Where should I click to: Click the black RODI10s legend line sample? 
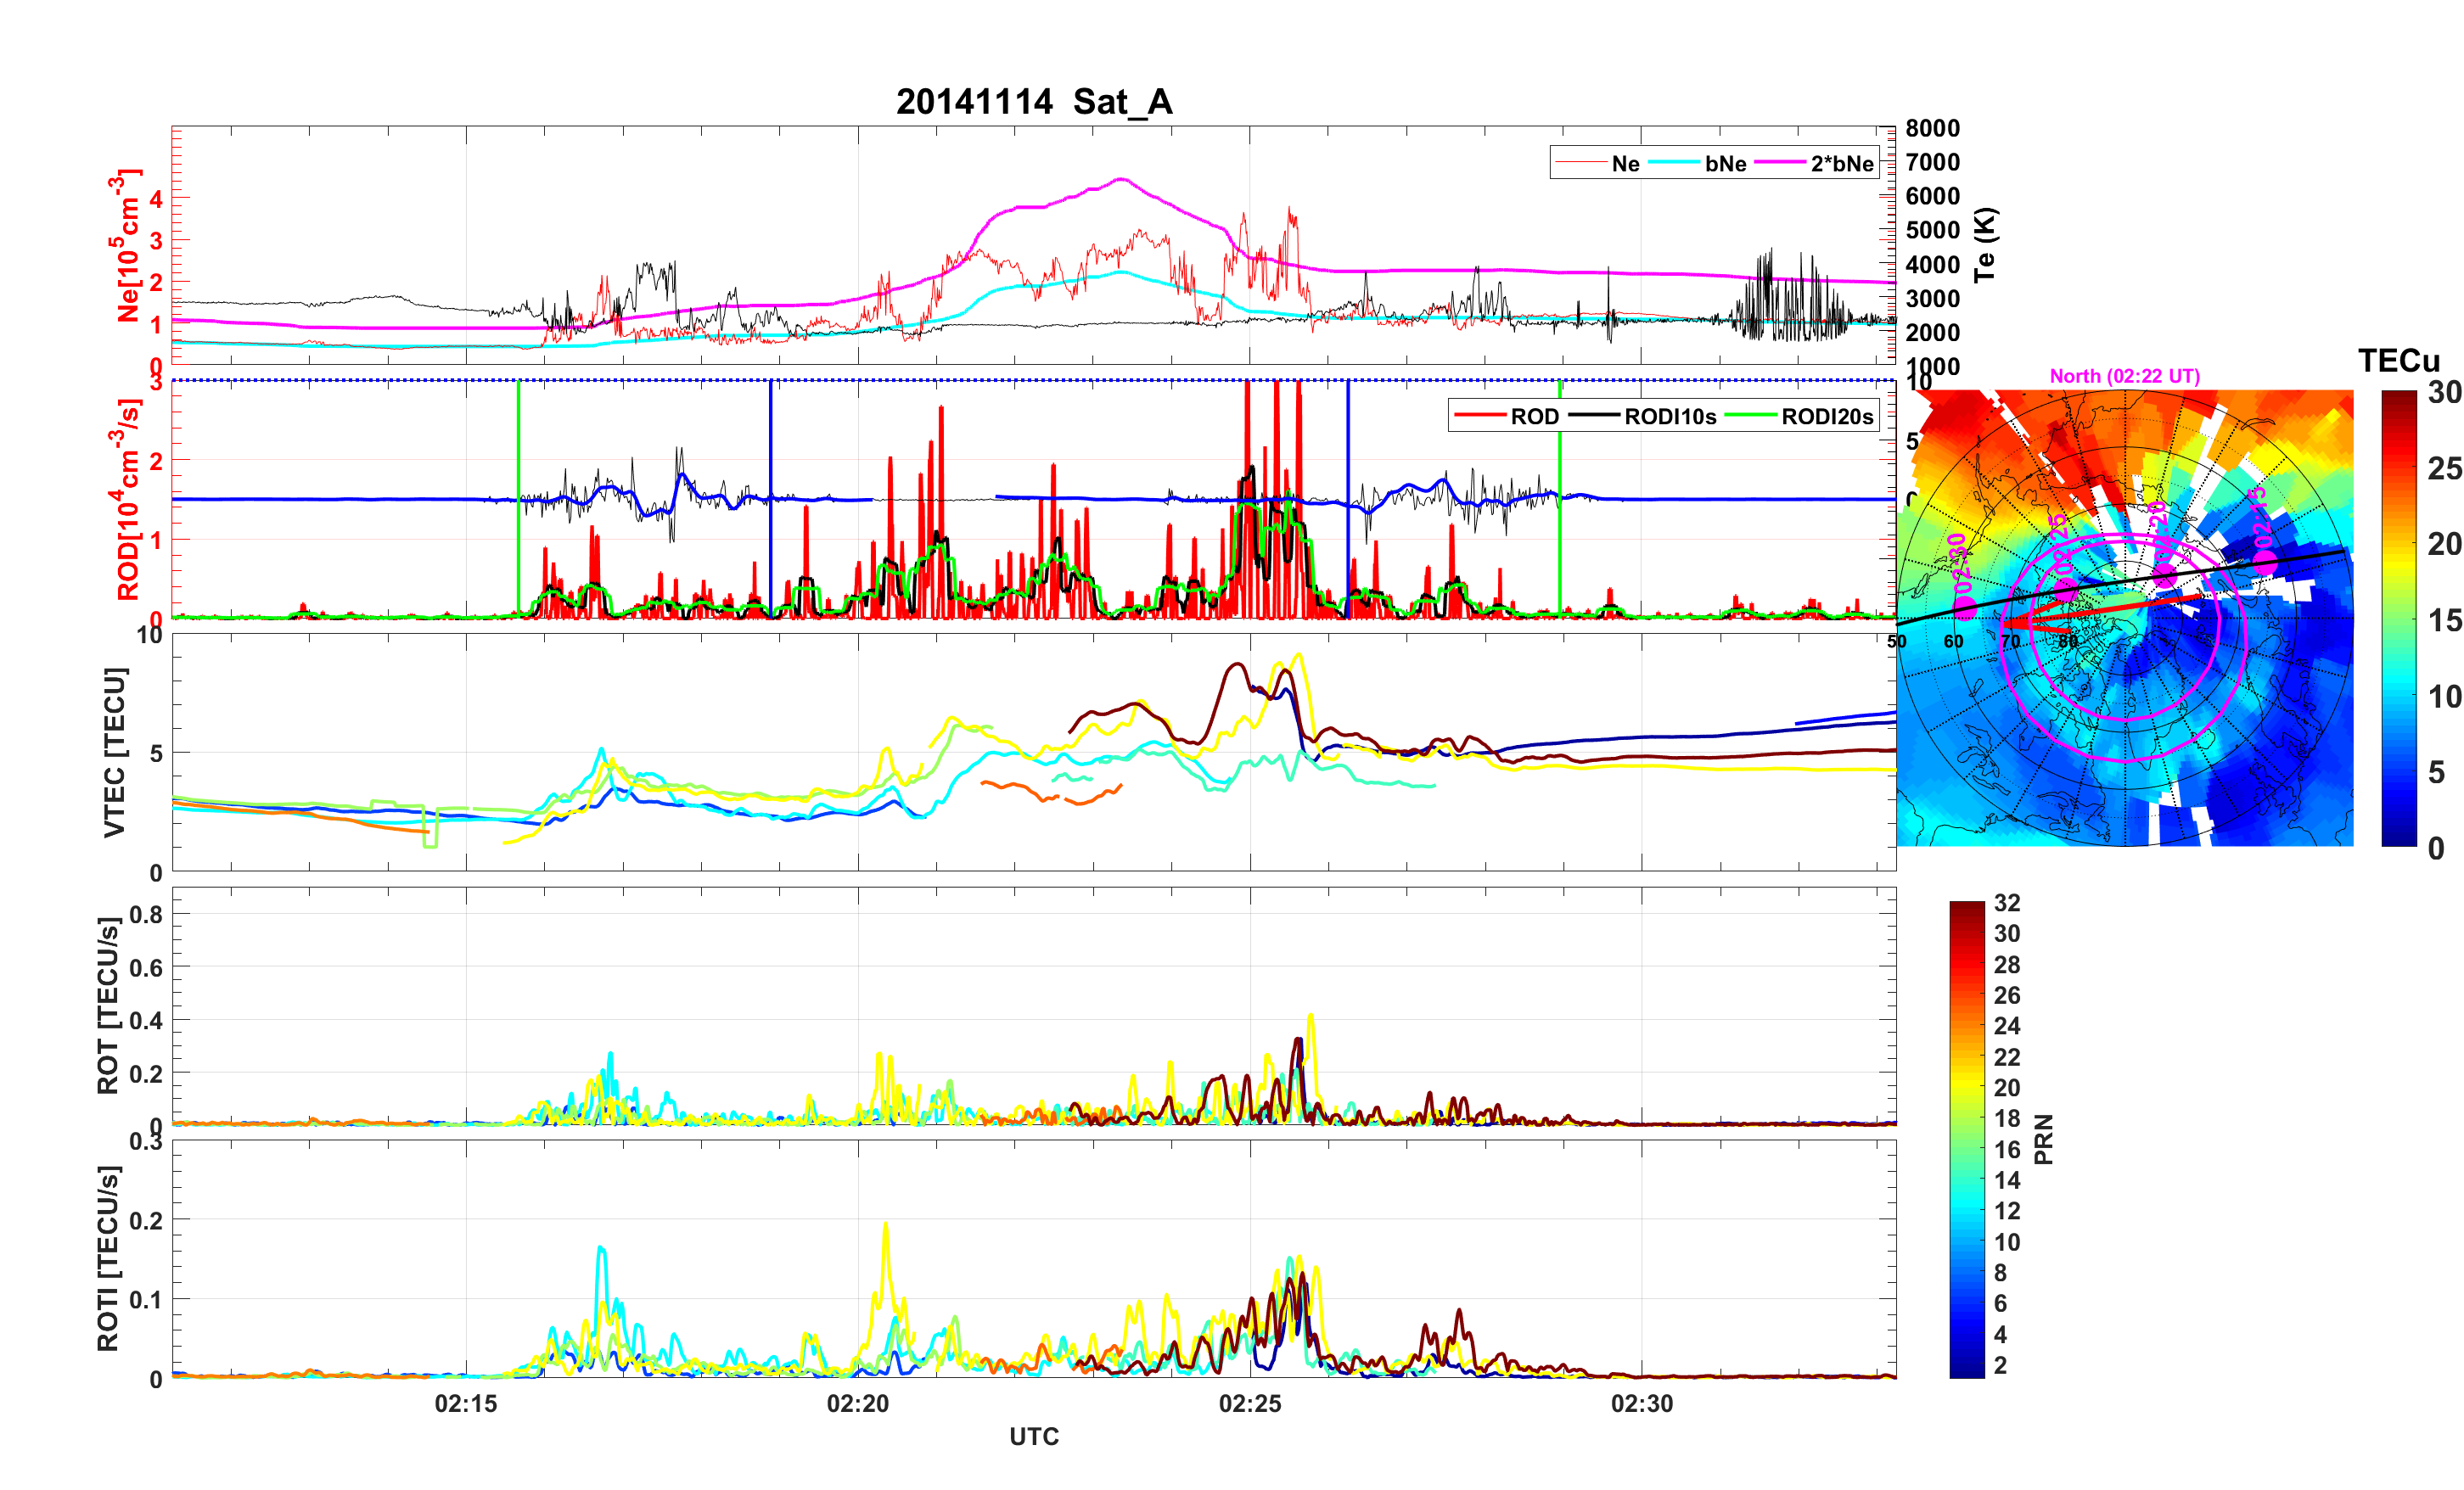(1594, 416)
